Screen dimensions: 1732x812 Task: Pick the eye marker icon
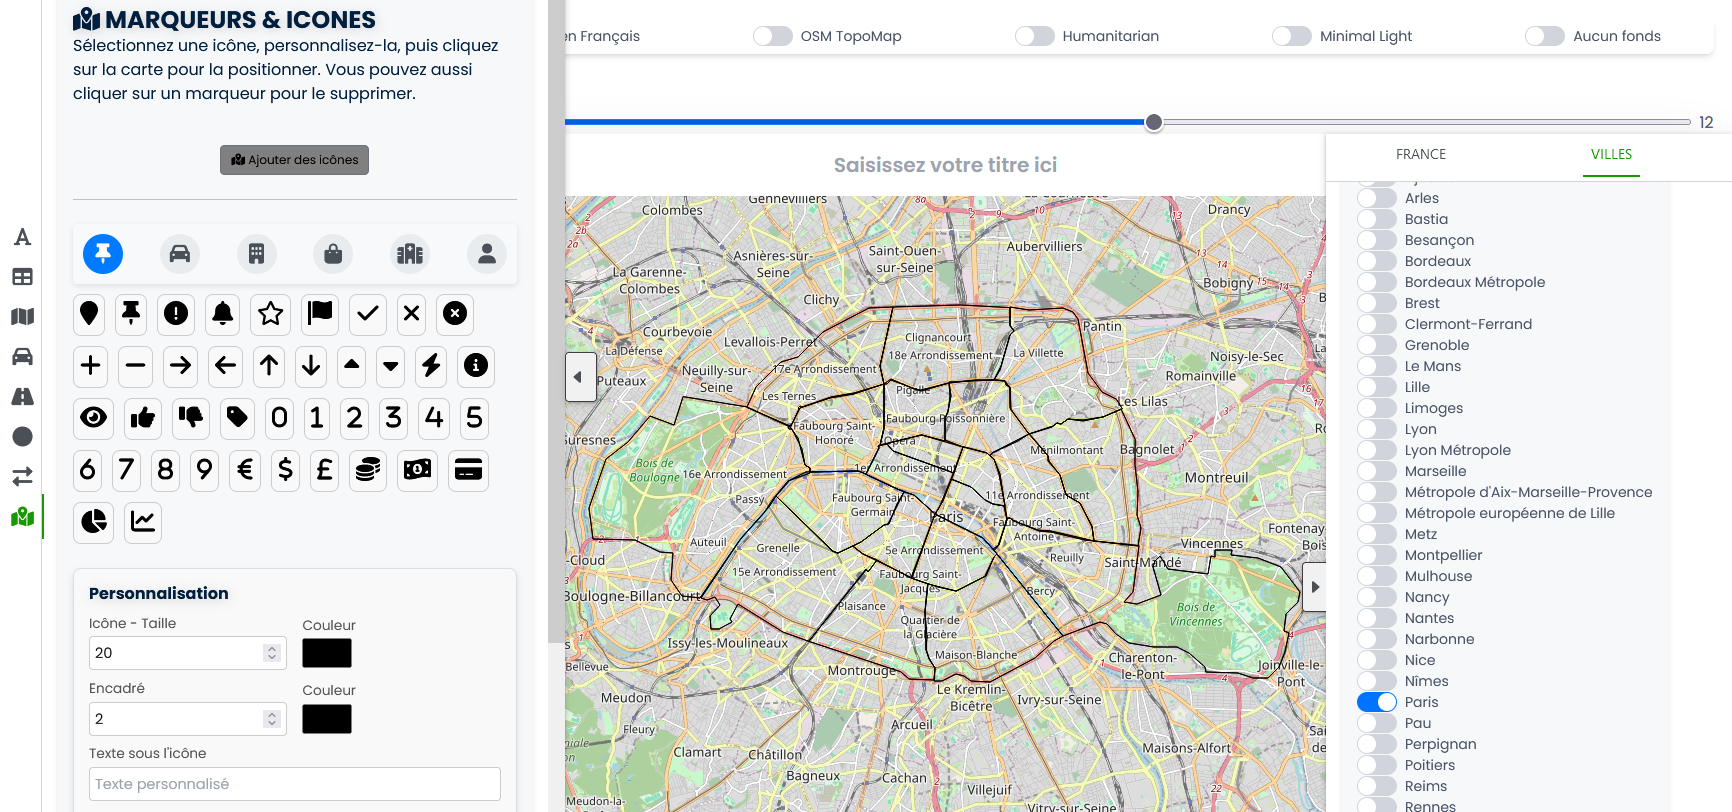click(94, 418)
